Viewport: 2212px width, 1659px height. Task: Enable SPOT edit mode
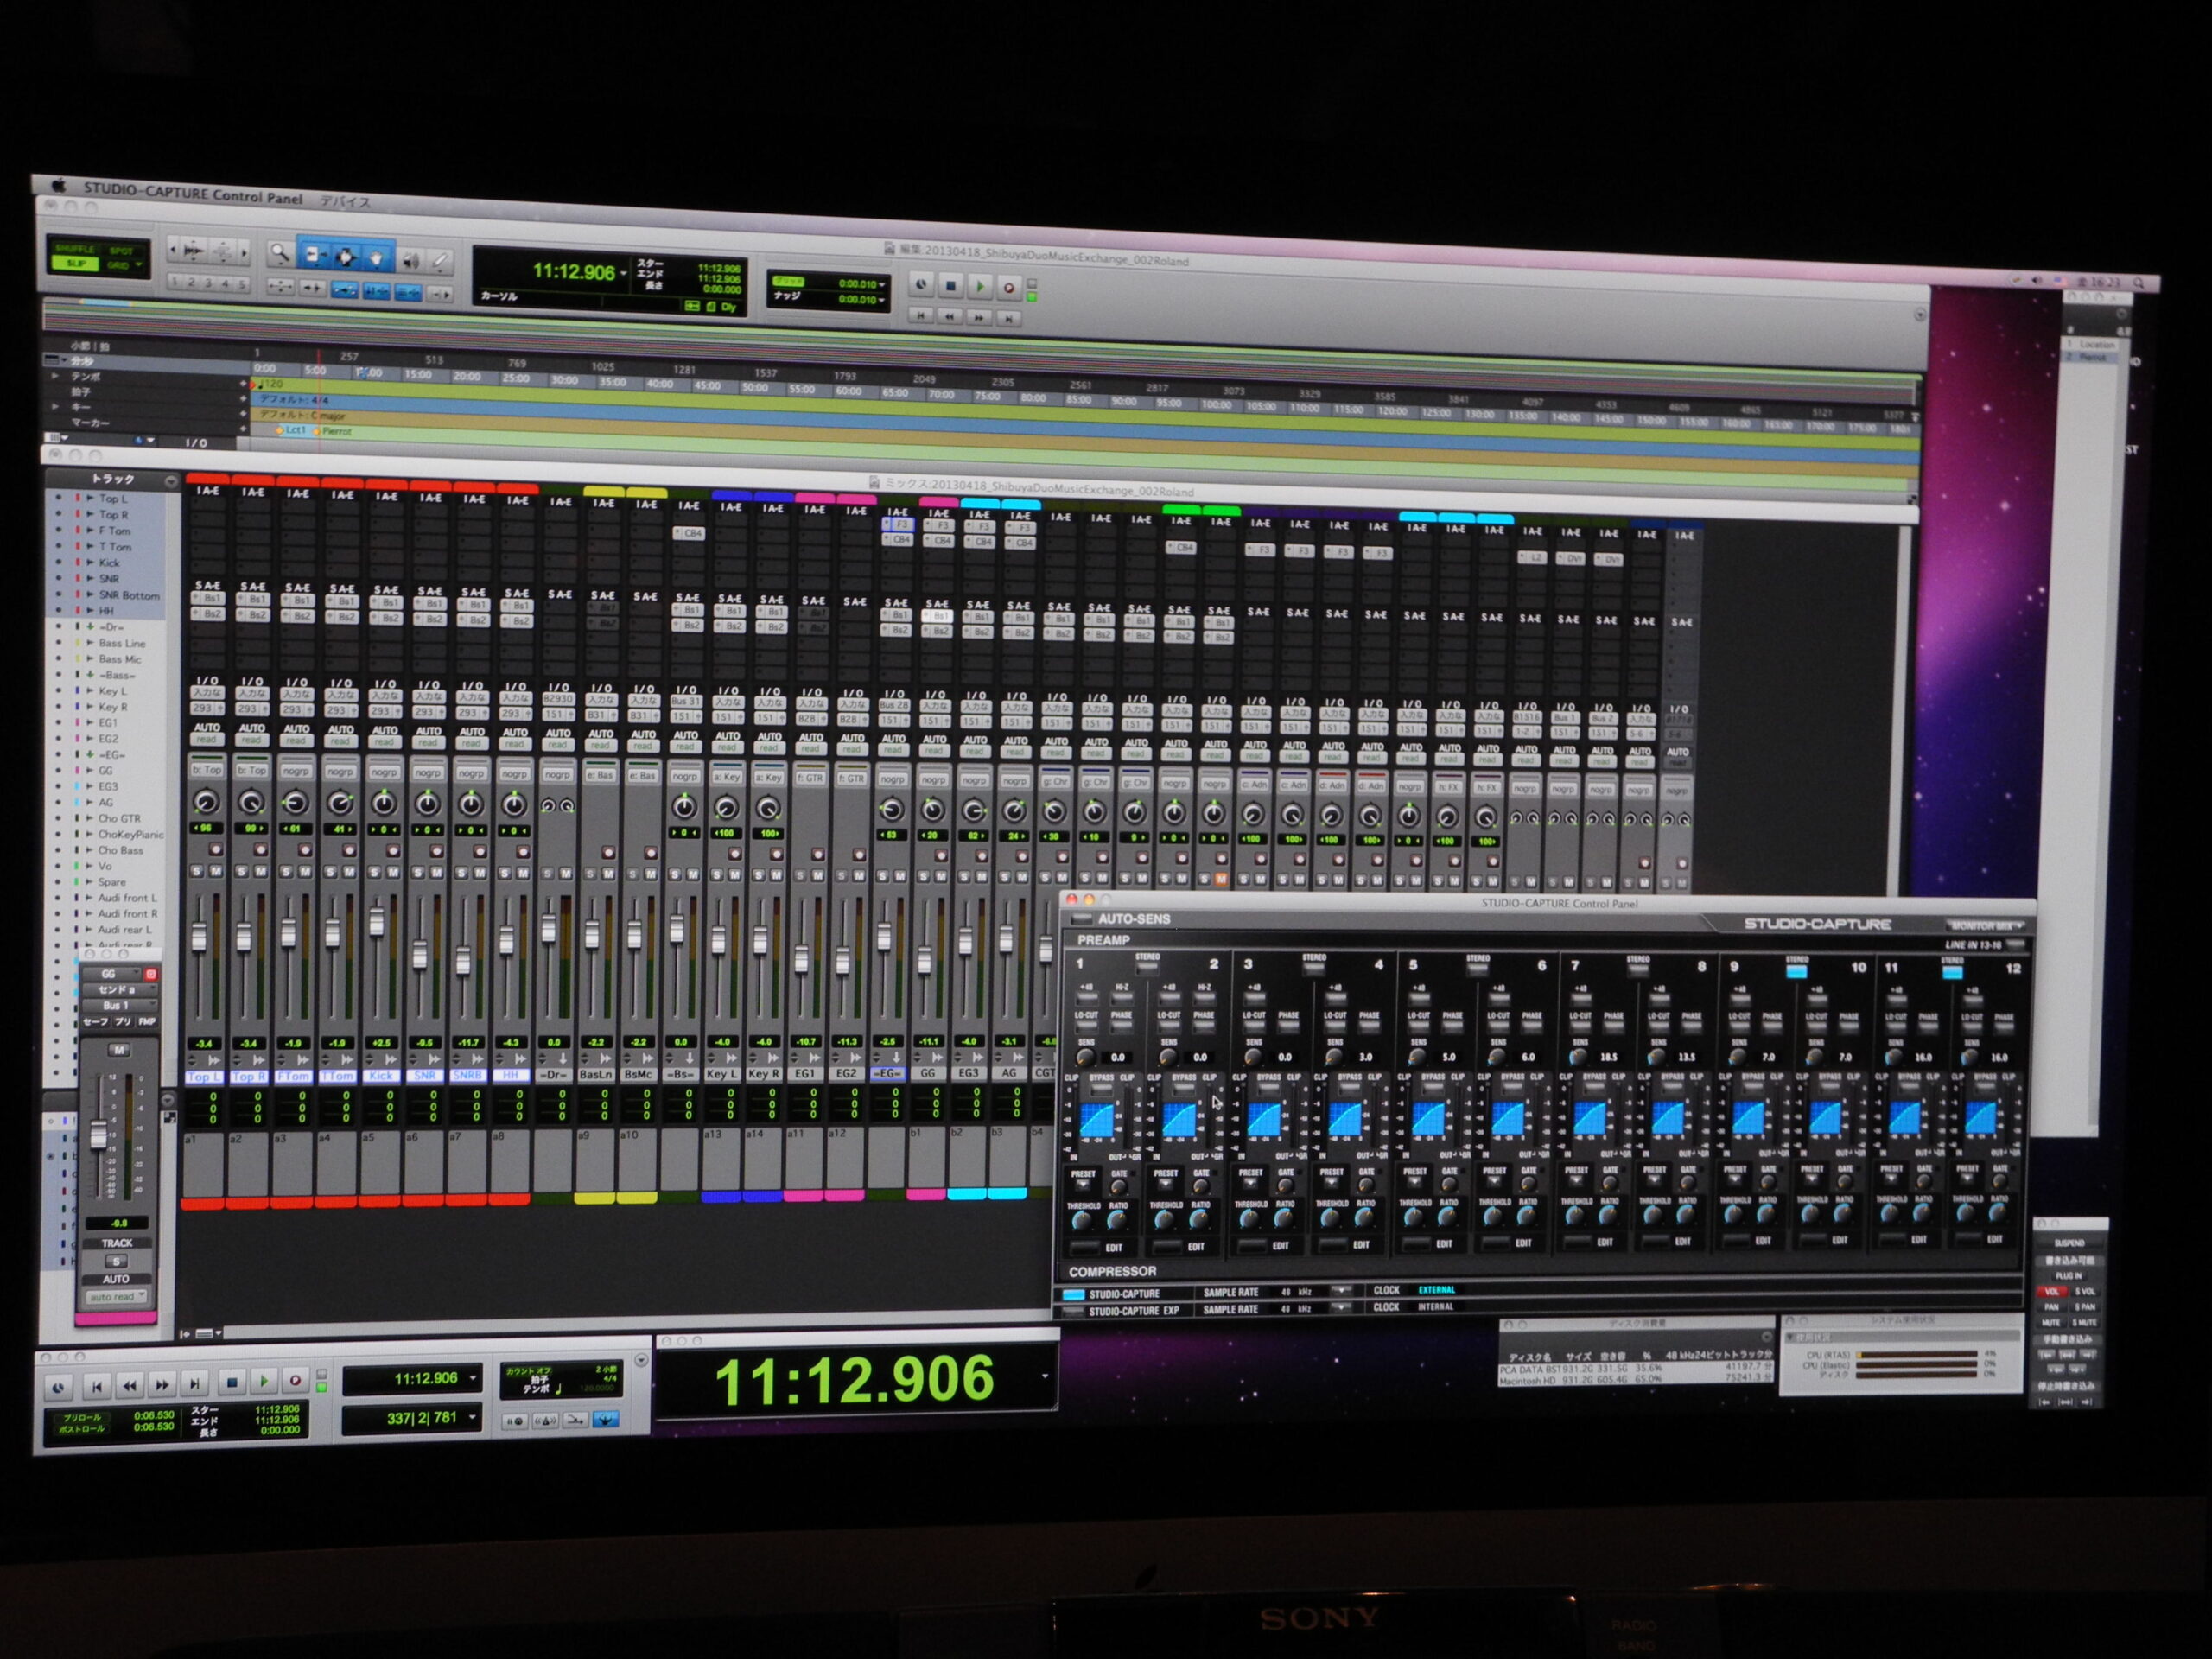point(122,250)
